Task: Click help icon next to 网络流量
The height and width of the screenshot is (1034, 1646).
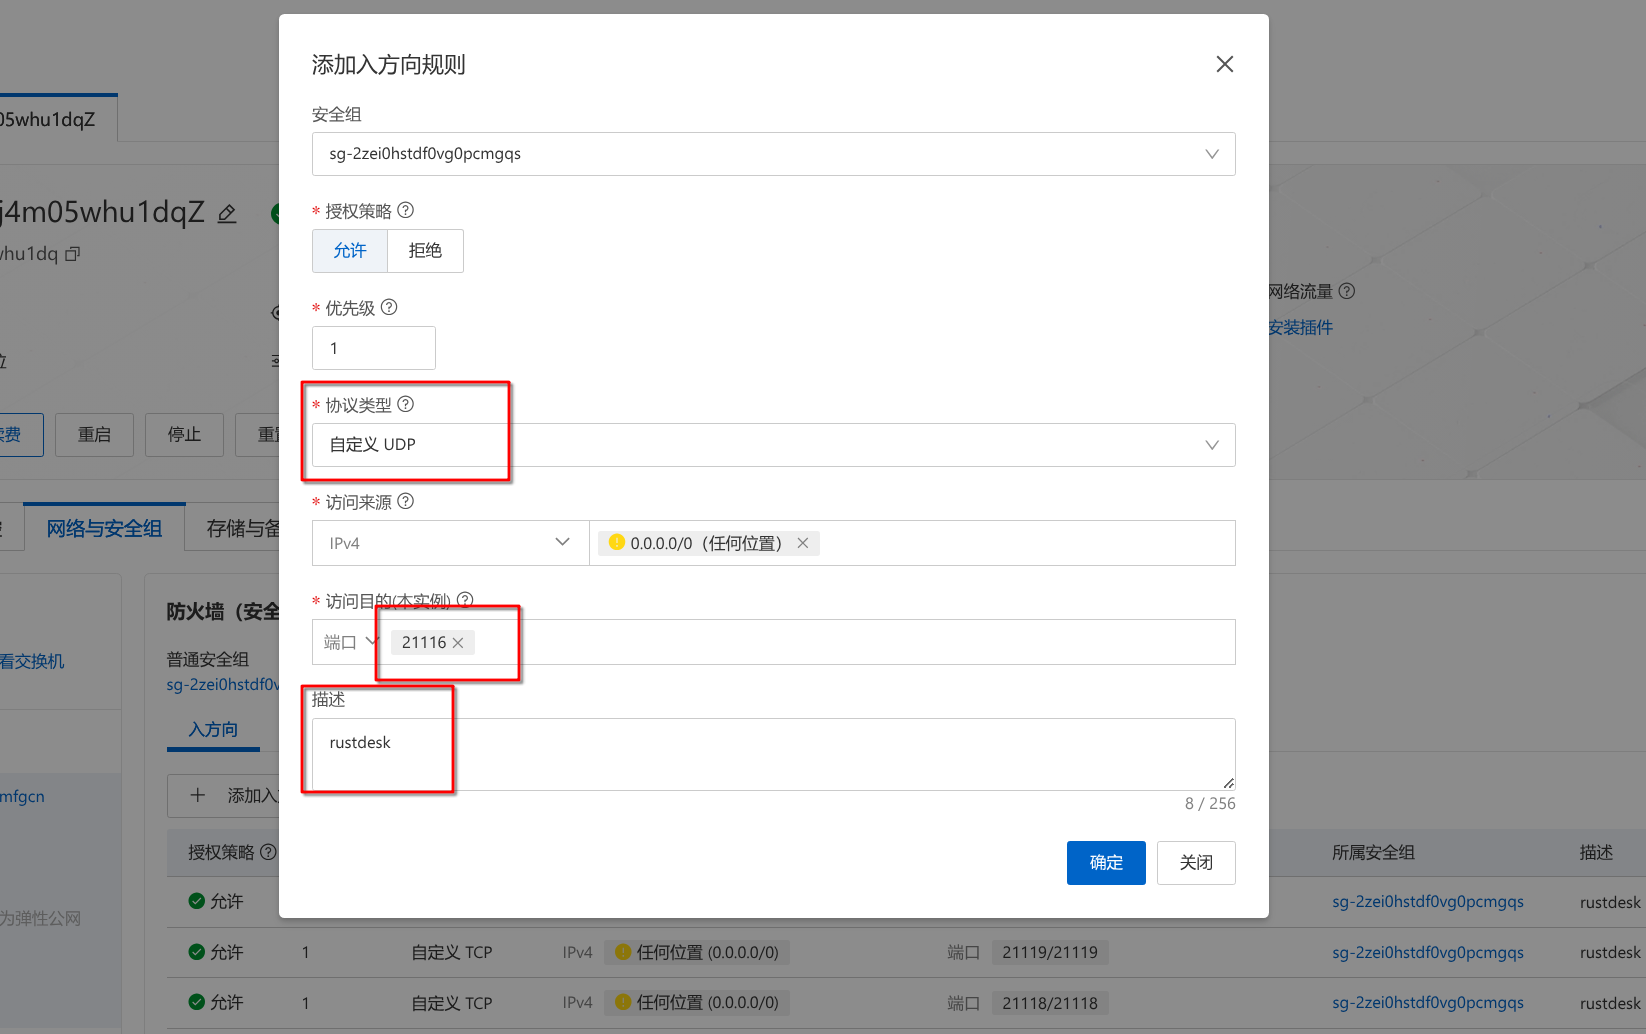Action: (1347, 291)
